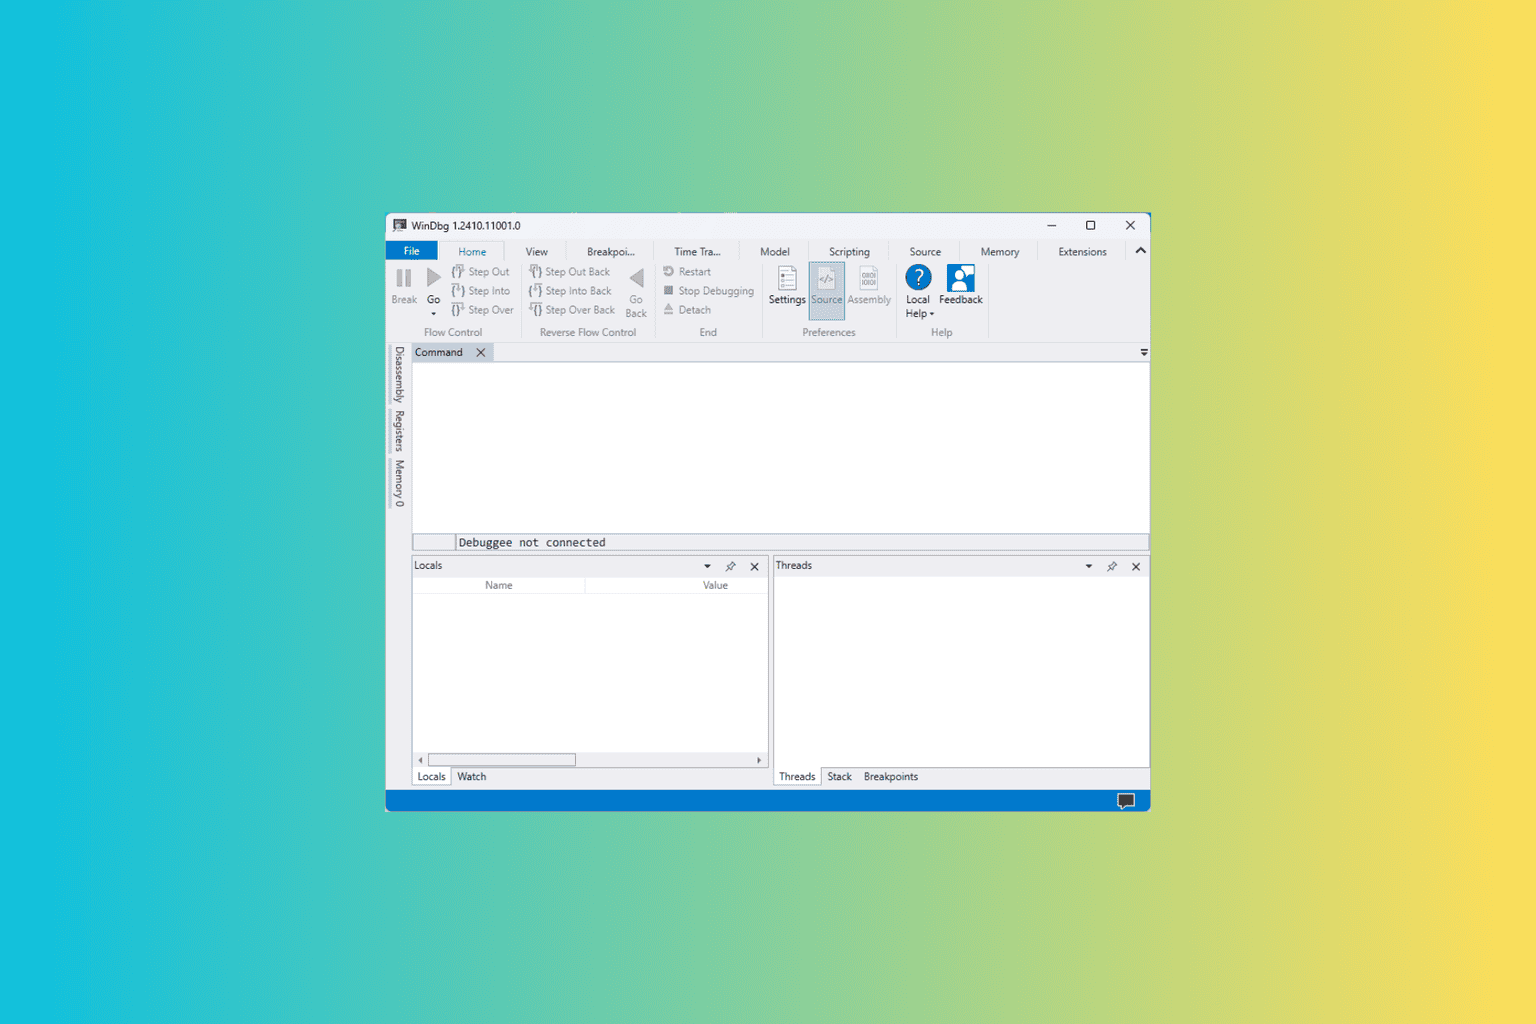Image resolution: width=1536 pixels, height=1024 pixels.
Task: Switch to the Extensions ribbon tab
Action: click(1083, 252)
